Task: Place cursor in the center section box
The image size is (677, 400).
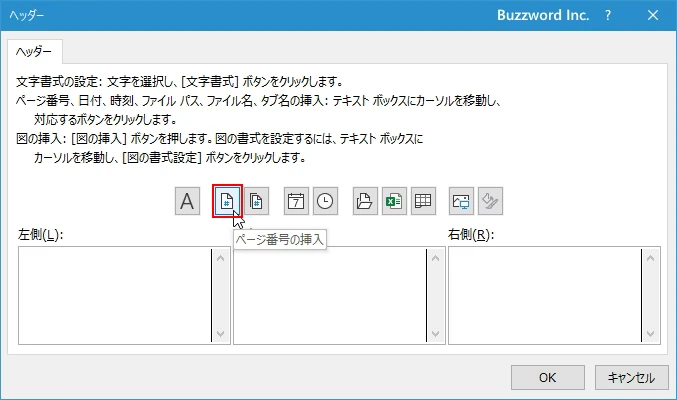Action: 328,295
